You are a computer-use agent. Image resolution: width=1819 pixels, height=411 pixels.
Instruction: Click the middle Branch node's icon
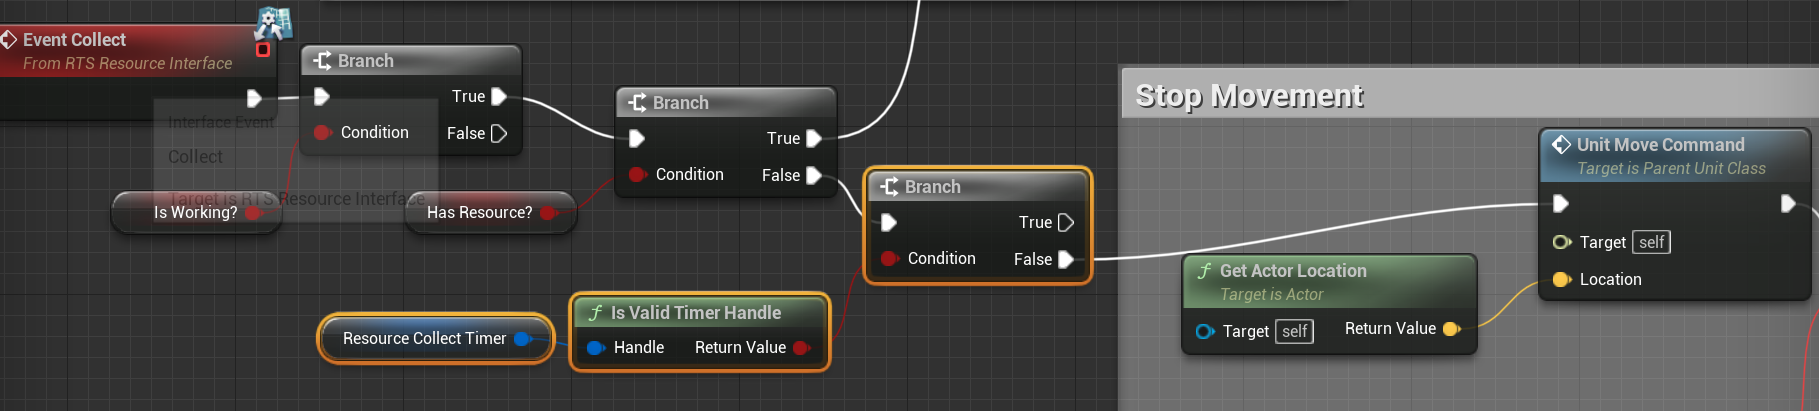[x=637, y=103]
